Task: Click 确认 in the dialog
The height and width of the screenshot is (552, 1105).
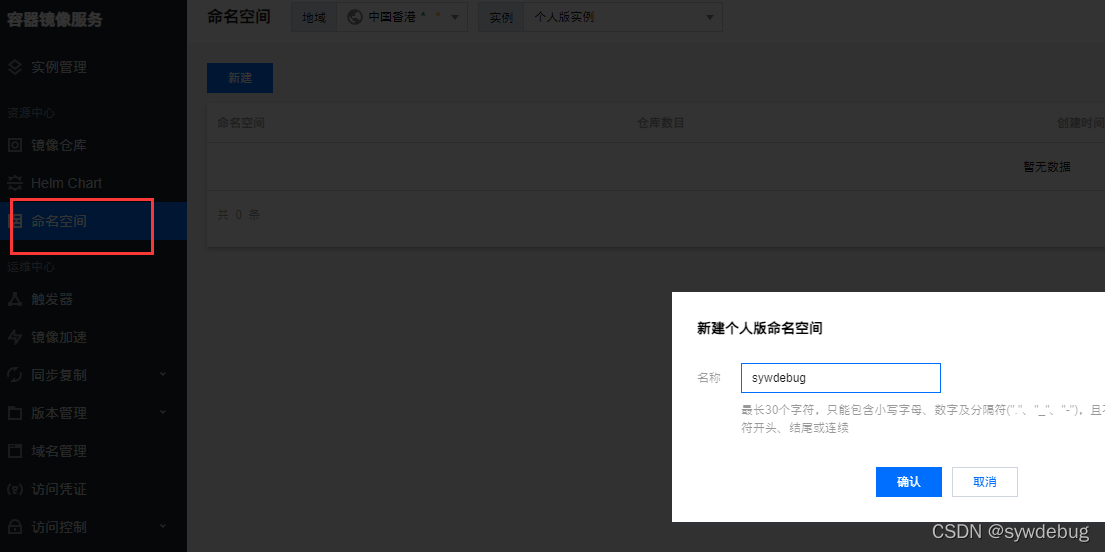Action: point(908,482)
